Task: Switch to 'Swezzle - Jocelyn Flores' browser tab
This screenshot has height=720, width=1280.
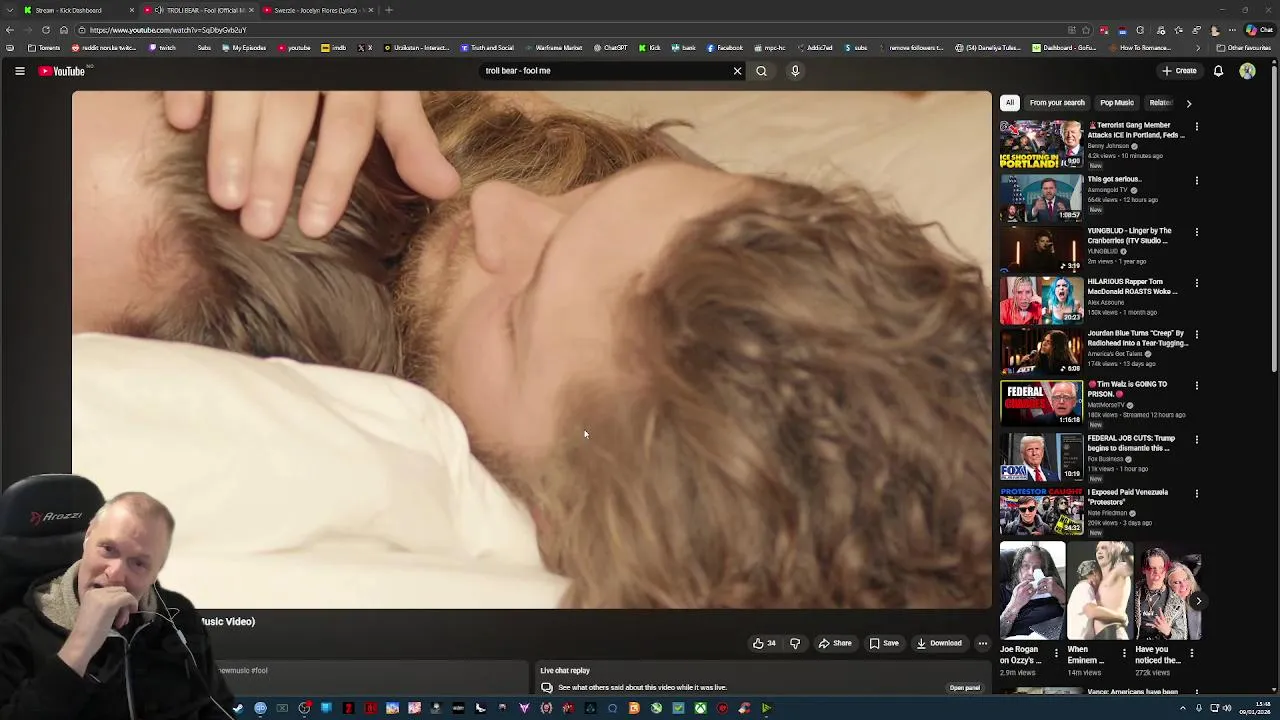Action: pos(315,10)
